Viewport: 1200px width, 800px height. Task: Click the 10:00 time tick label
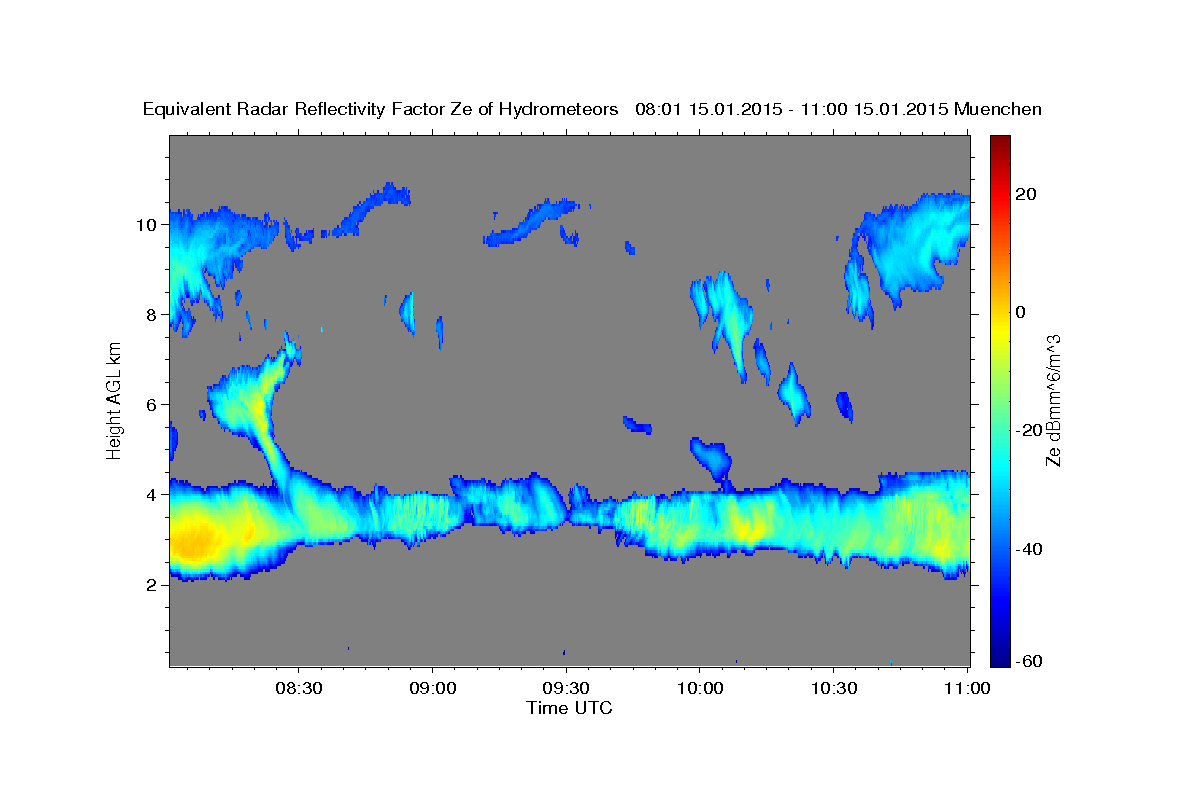click(x=700, y=689)
